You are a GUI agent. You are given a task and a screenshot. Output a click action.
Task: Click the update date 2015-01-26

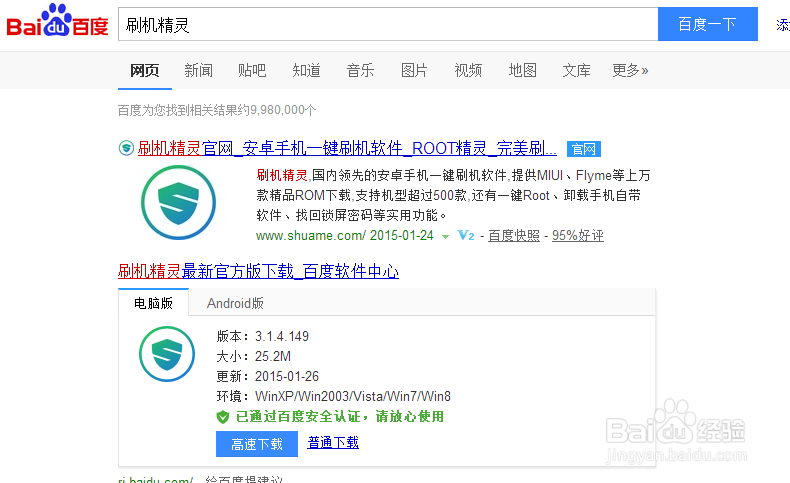tap(287, 377)
